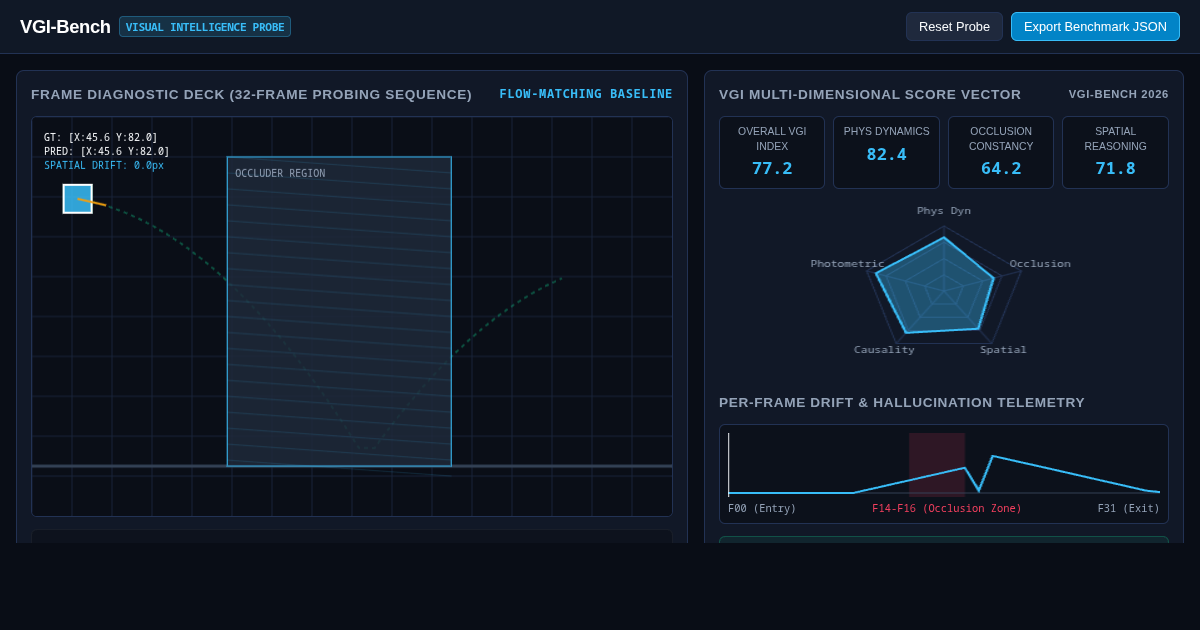Click the F00 (Entry) axis label

coord(762,509)
